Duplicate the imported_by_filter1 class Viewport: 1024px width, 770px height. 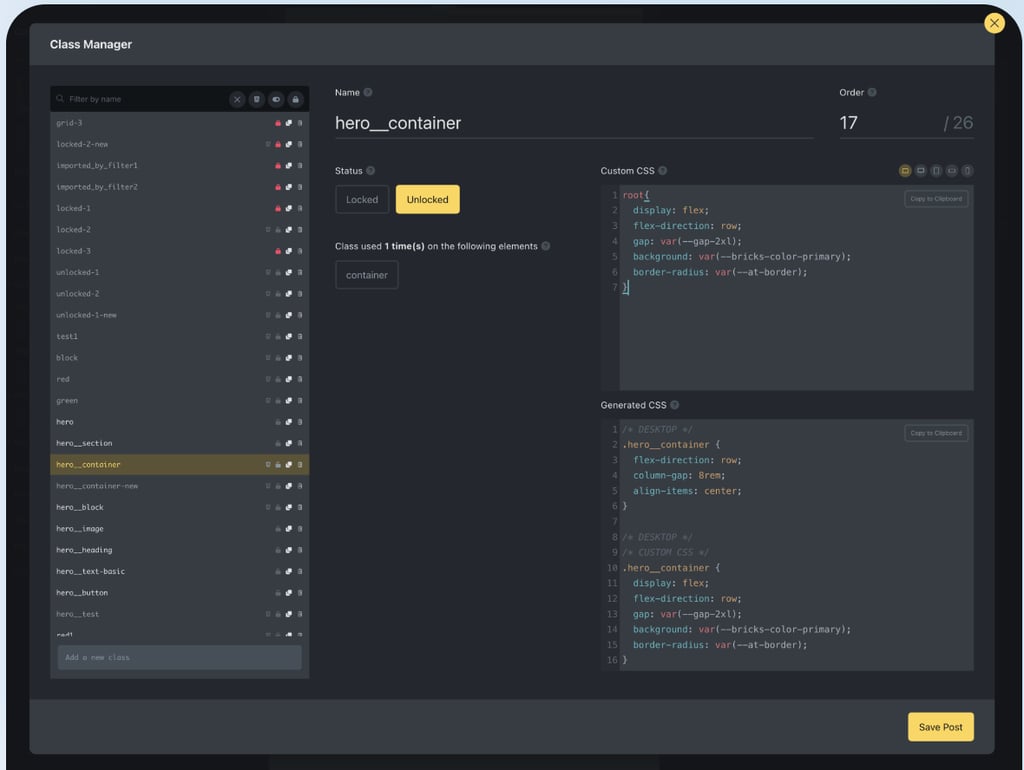point(289,166)
